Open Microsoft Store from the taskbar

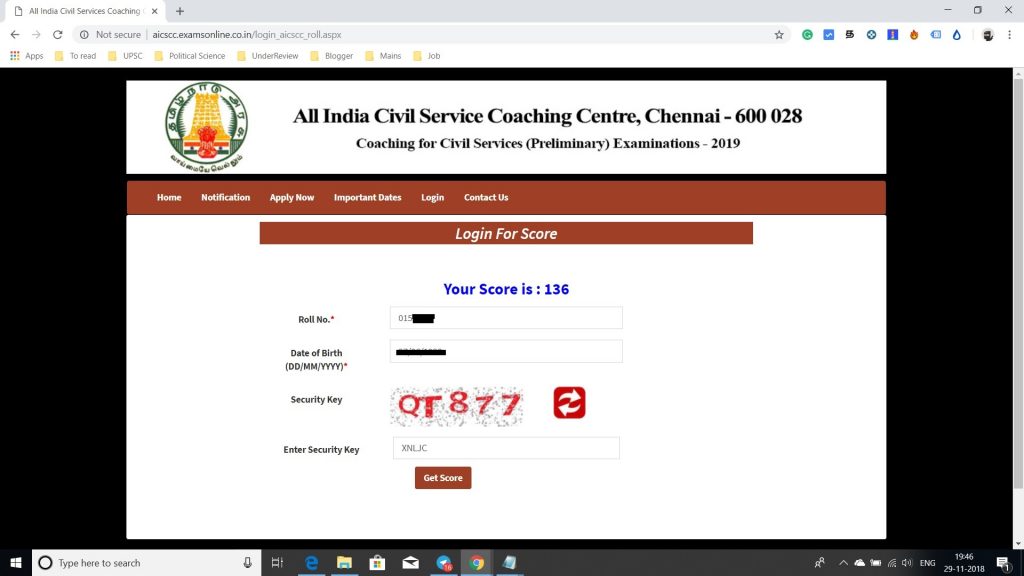pyautogui.click(x=377, y=563)
